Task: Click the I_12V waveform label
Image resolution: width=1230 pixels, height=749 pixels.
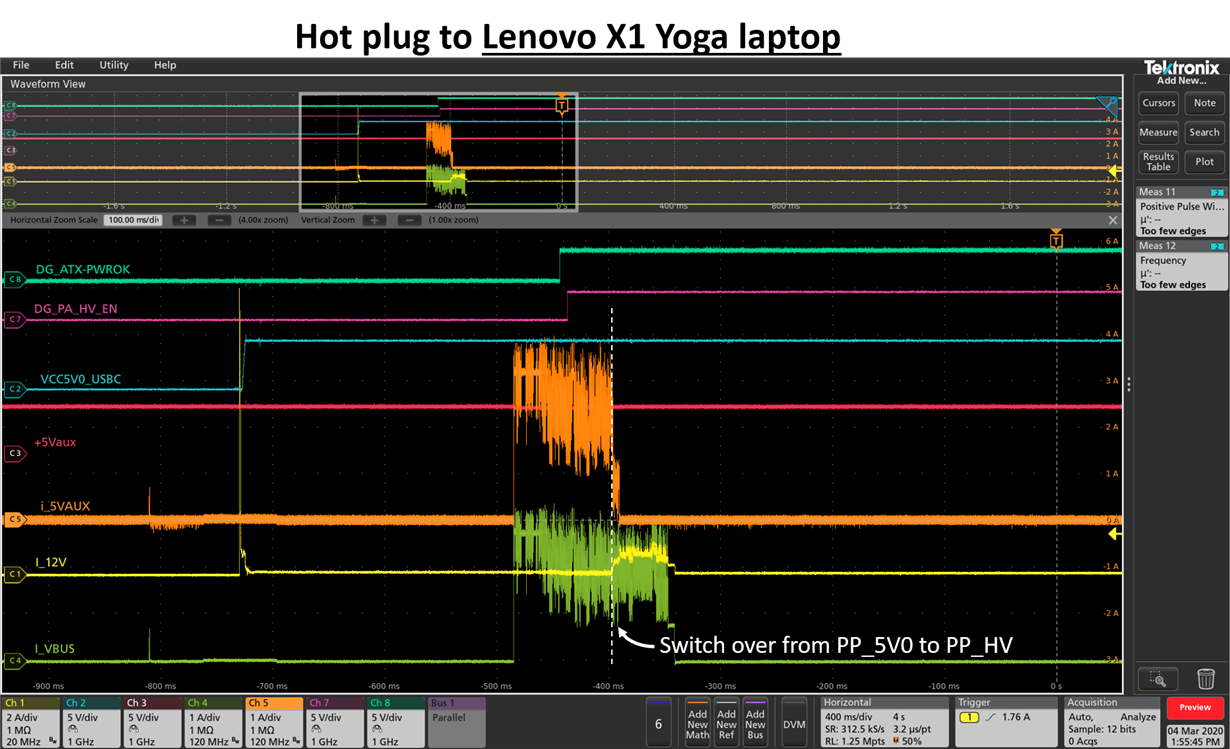Action: [51, 563]
